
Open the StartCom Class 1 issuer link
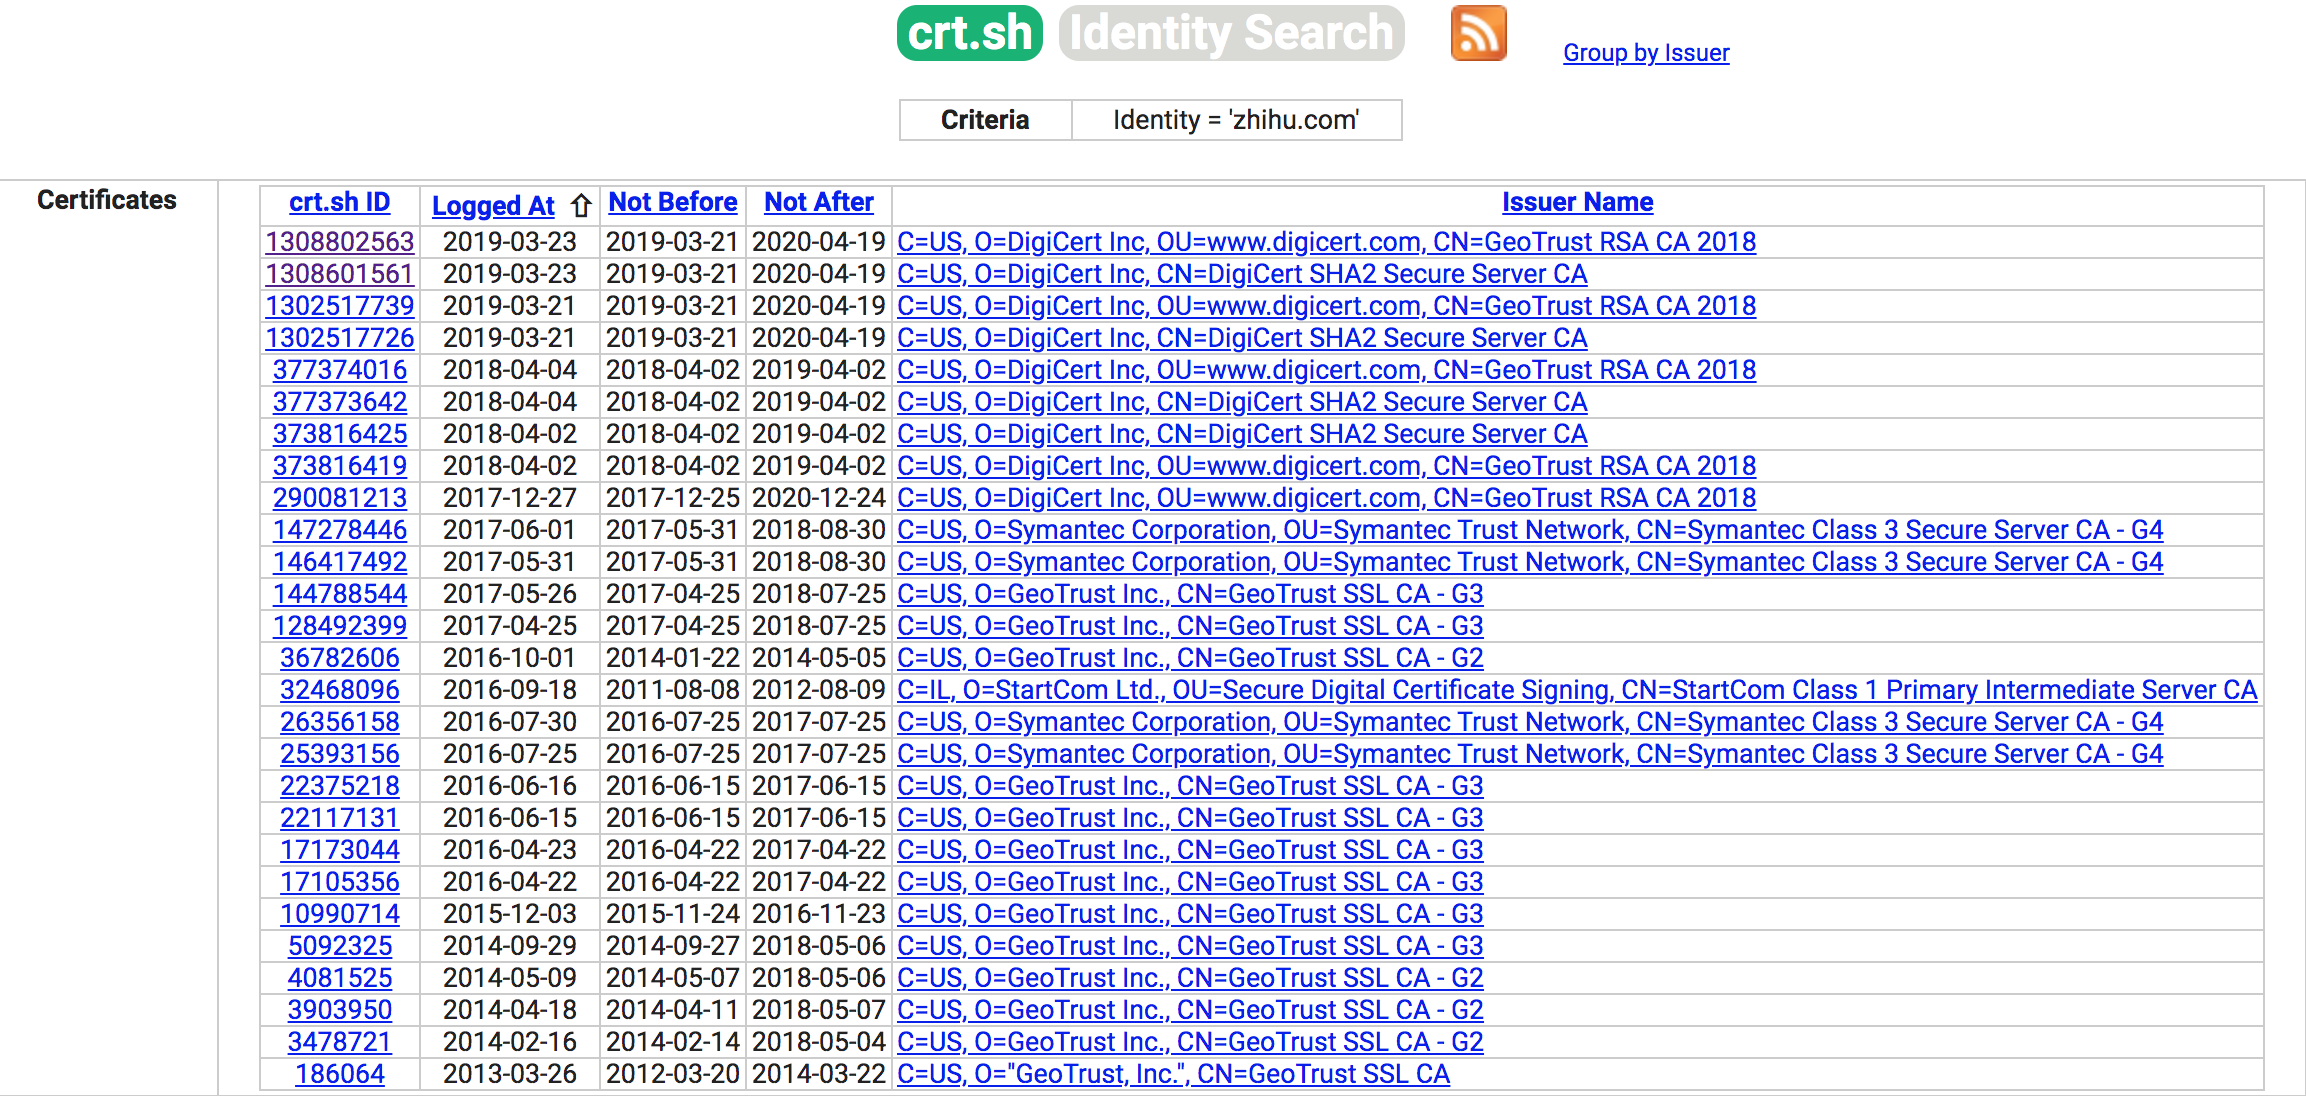click(1576, 690)
